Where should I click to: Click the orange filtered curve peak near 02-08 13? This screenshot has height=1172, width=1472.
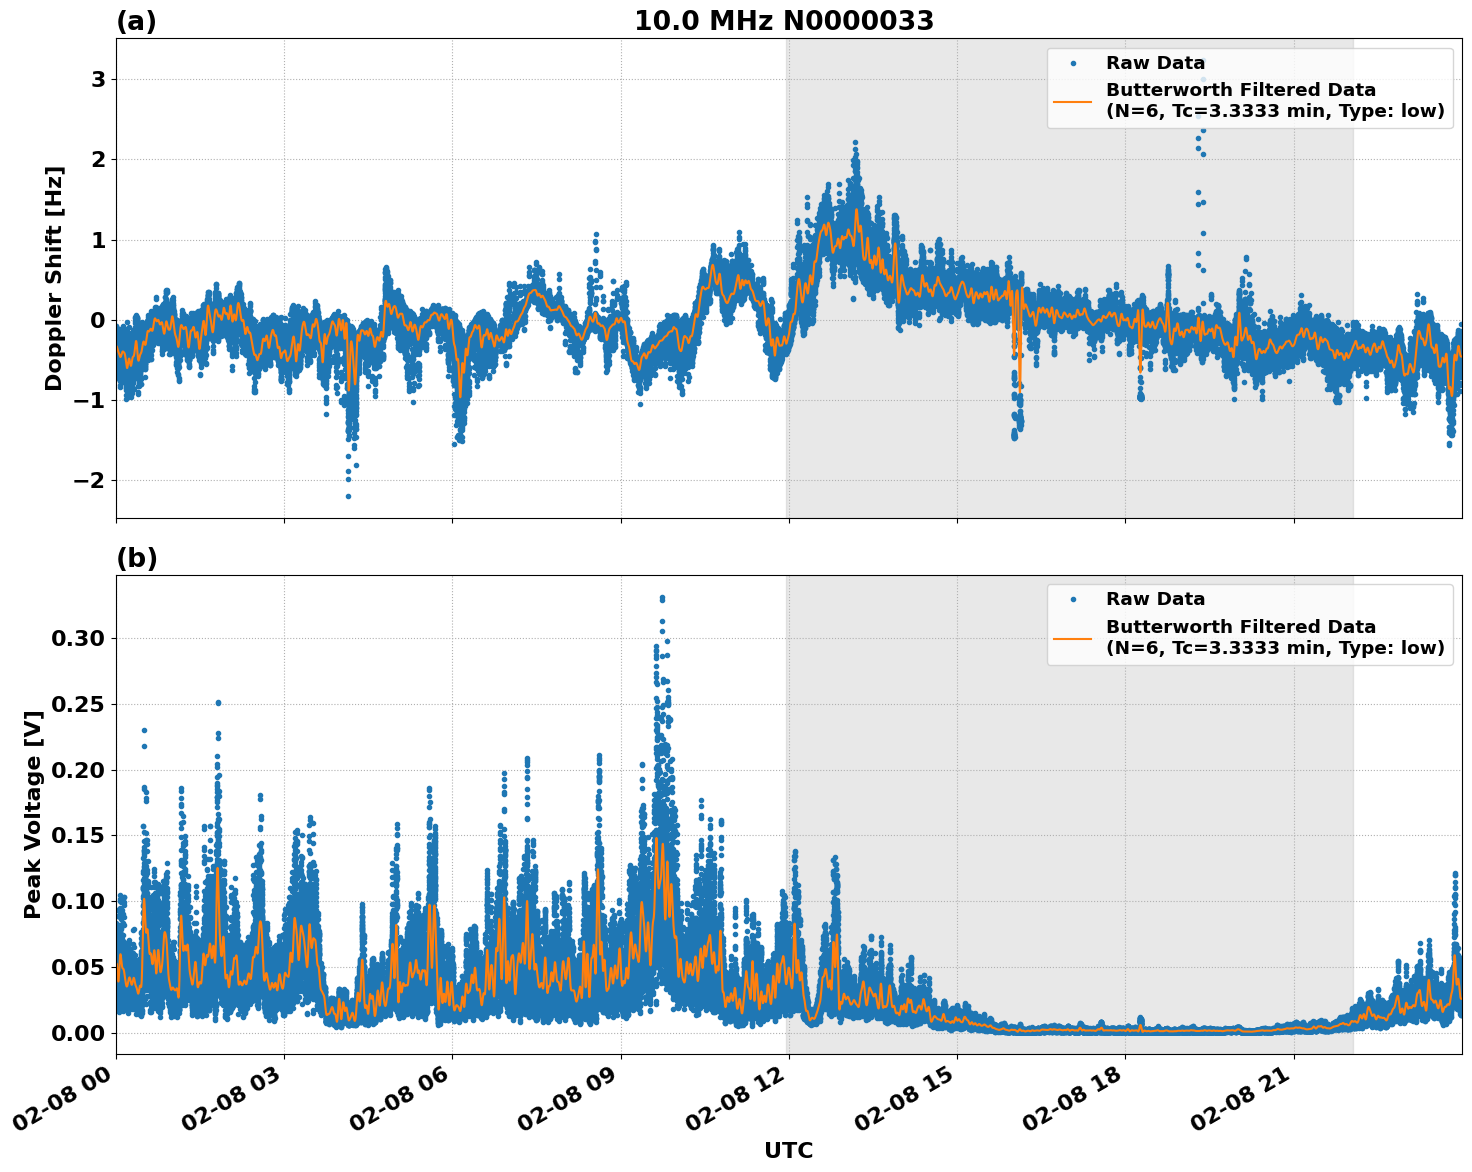(856, 211)
